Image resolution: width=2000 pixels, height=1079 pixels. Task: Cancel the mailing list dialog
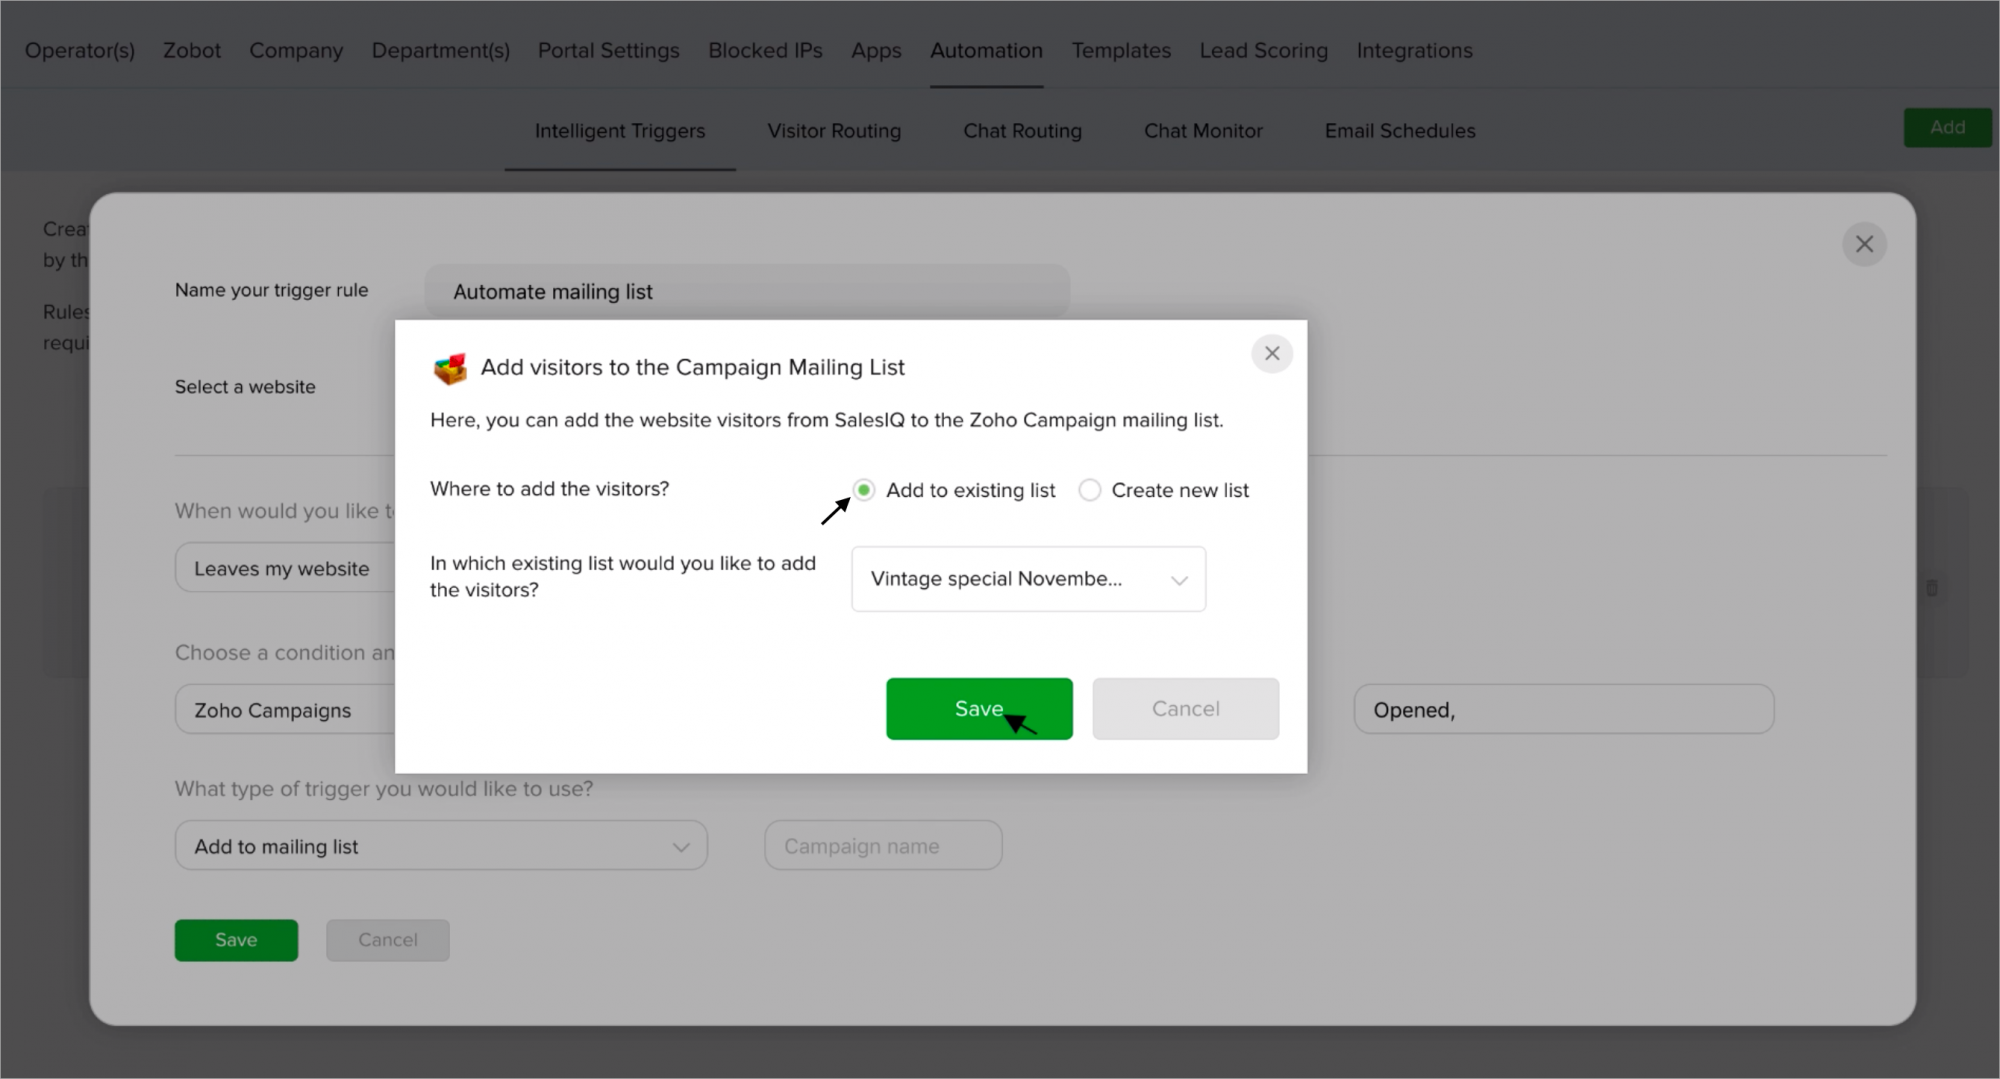pos(1185,709)
